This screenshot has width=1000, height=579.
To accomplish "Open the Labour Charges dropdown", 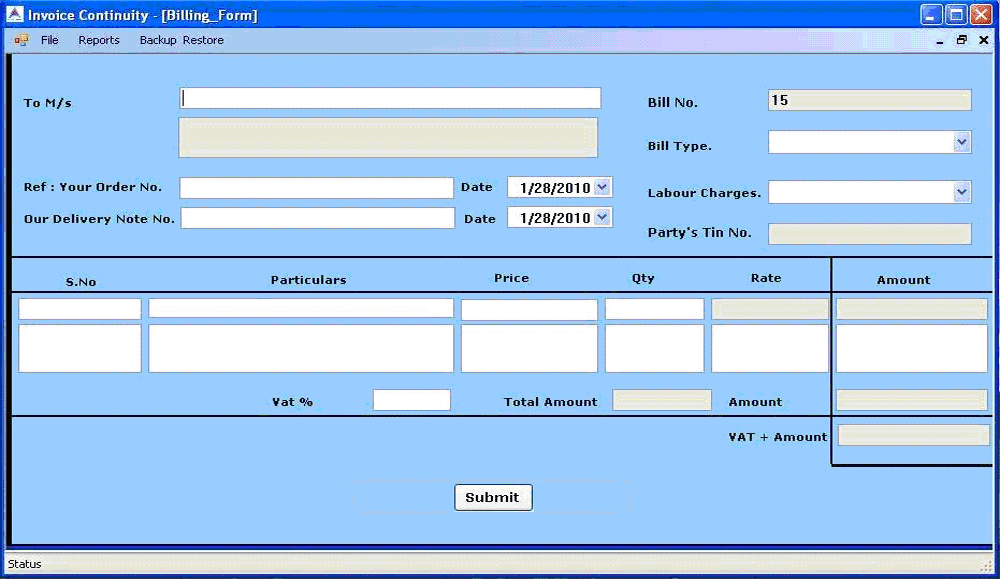I will pos(963,191).
